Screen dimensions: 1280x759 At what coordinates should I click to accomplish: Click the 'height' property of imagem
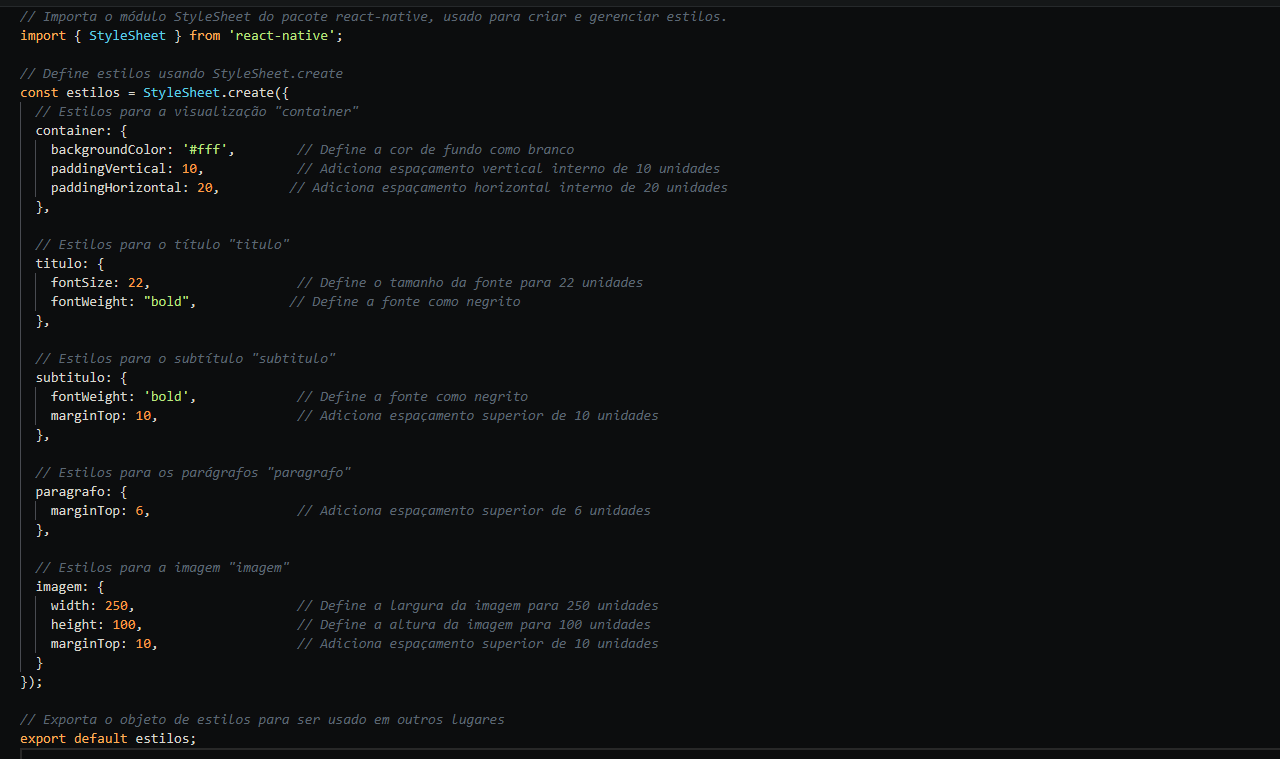coord(74,625)
